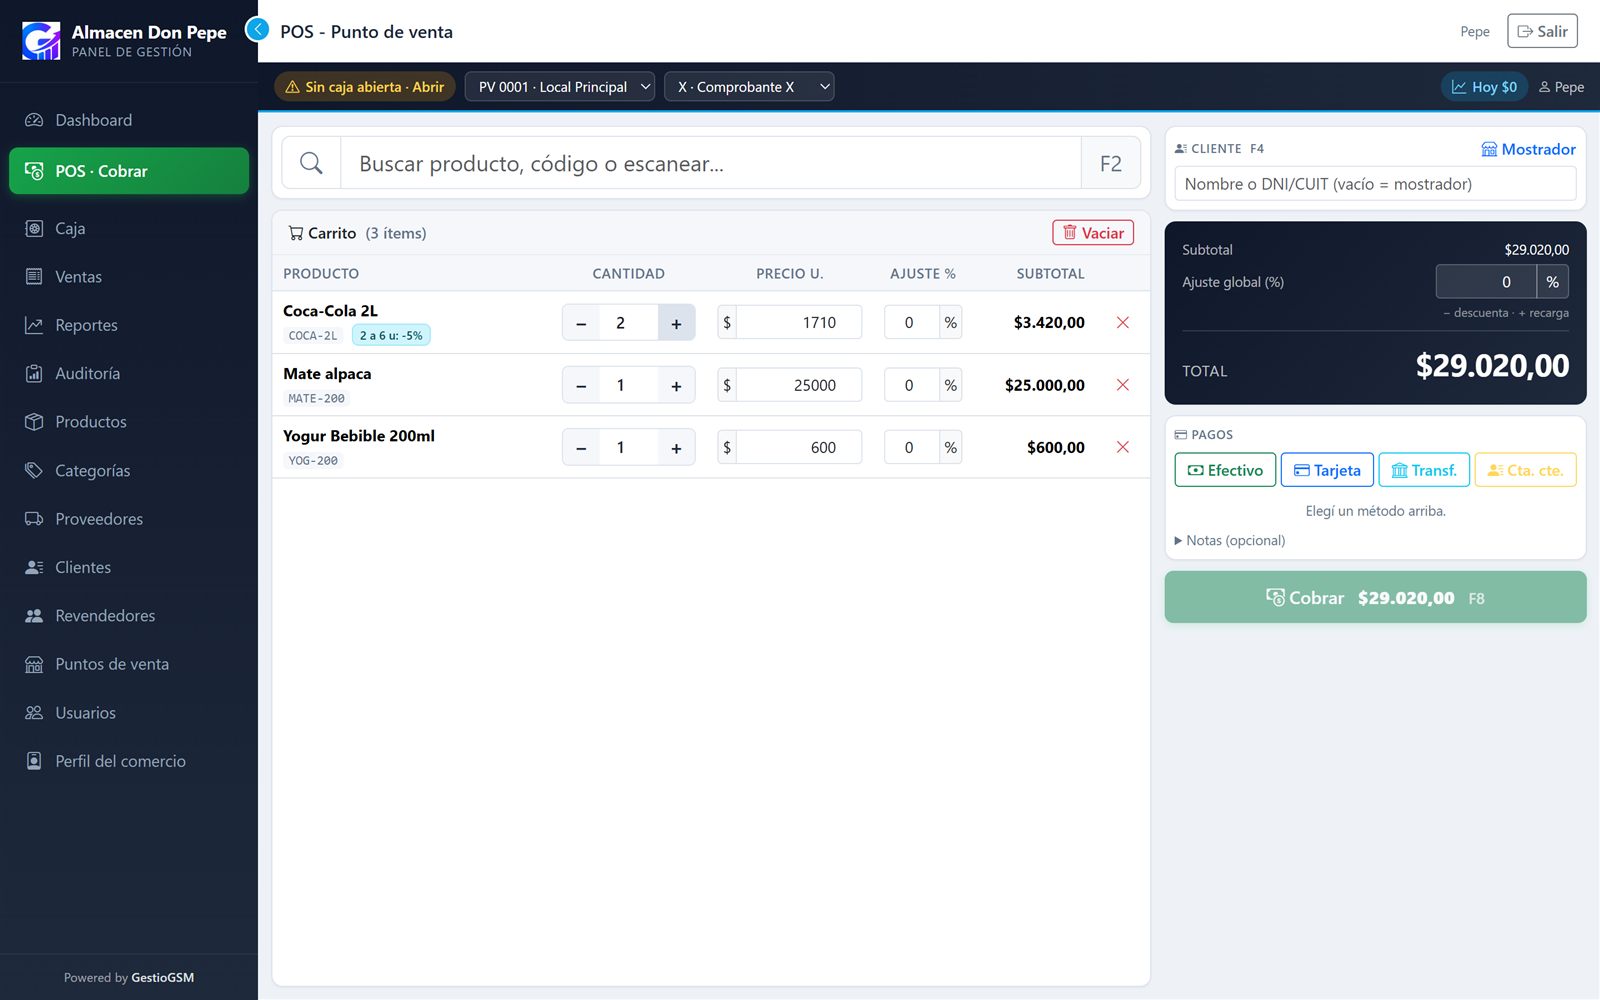Open the Caja section
This screenshot has width=1600, height=1000.
tap(129, 228)
